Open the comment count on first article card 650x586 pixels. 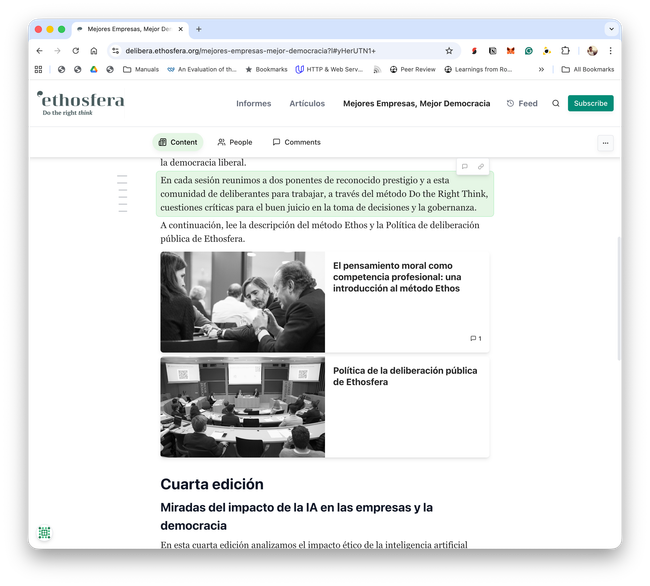pyautogui.click(x=476, y=338)
